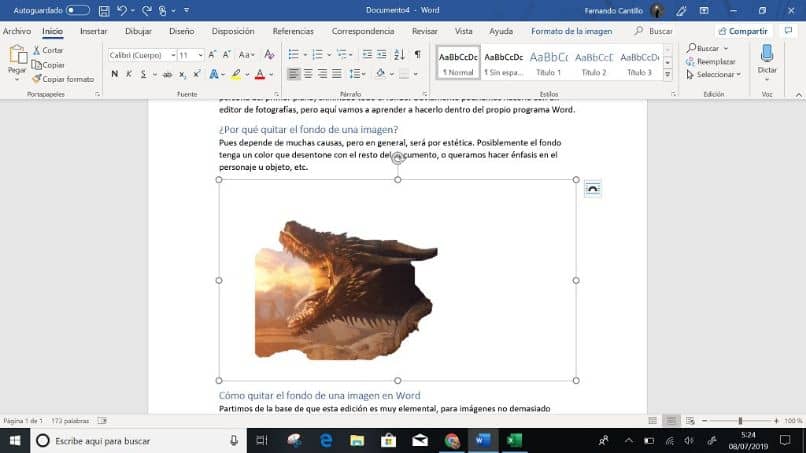Screen dimensions: 806x453
Task: Click the save icon in title bar
Action: (104, 10)
